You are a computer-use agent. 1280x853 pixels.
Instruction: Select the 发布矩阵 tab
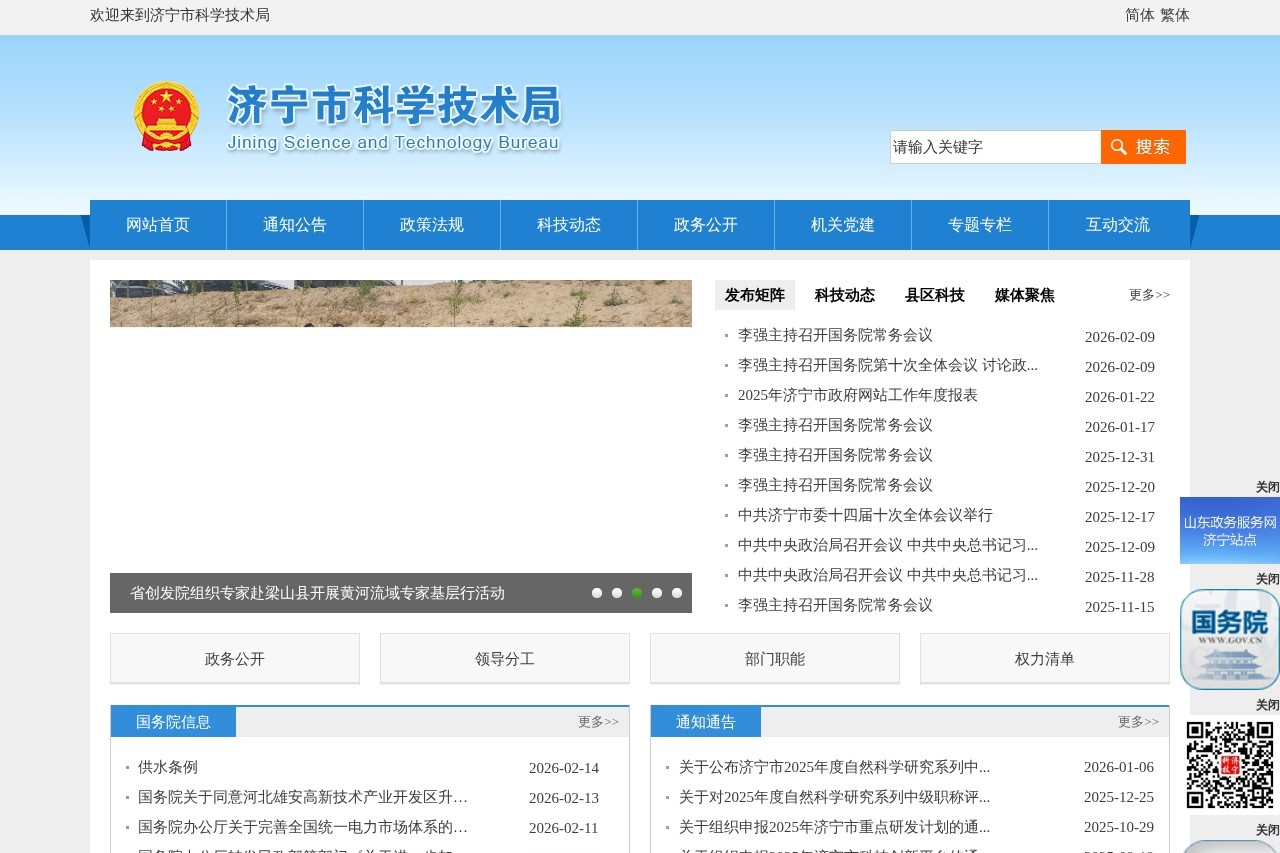tap(755, 295)
